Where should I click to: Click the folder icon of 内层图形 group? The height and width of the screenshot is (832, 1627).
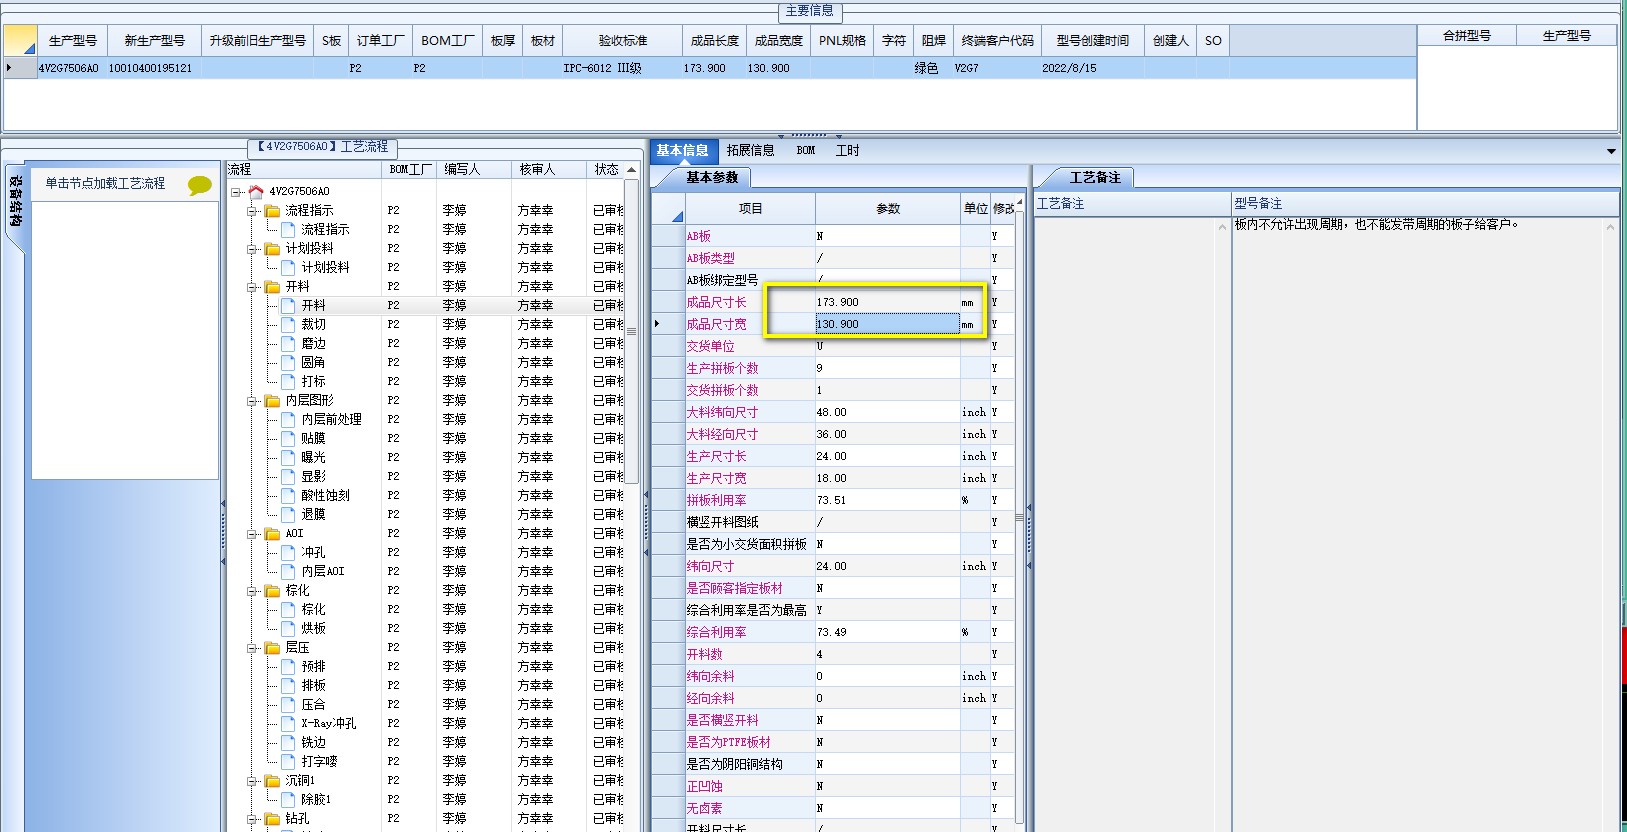click(x=272, y=400)
